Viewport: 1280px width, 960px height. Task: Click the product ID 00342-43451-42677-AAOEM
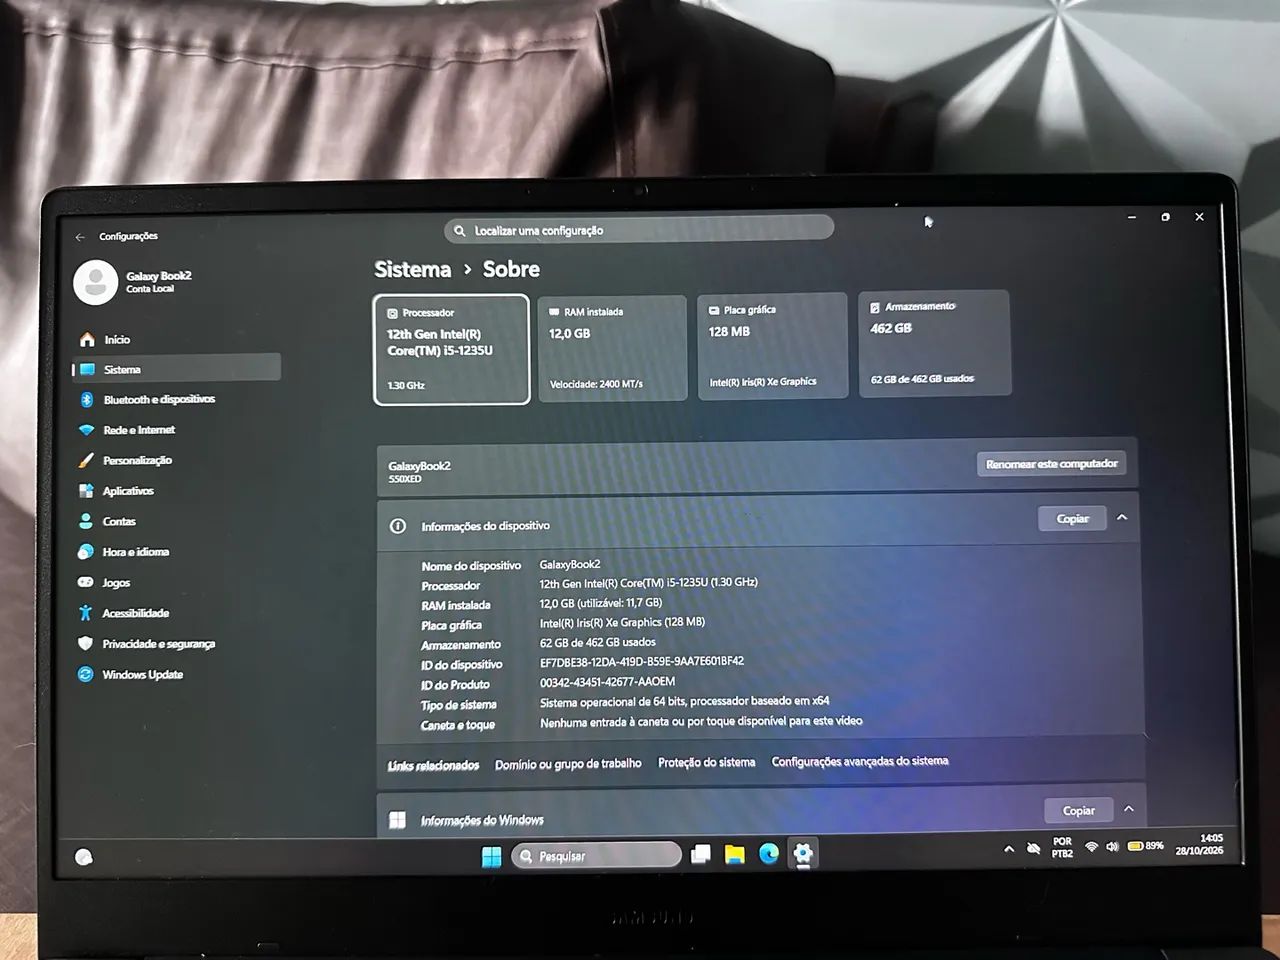point(607,682)
